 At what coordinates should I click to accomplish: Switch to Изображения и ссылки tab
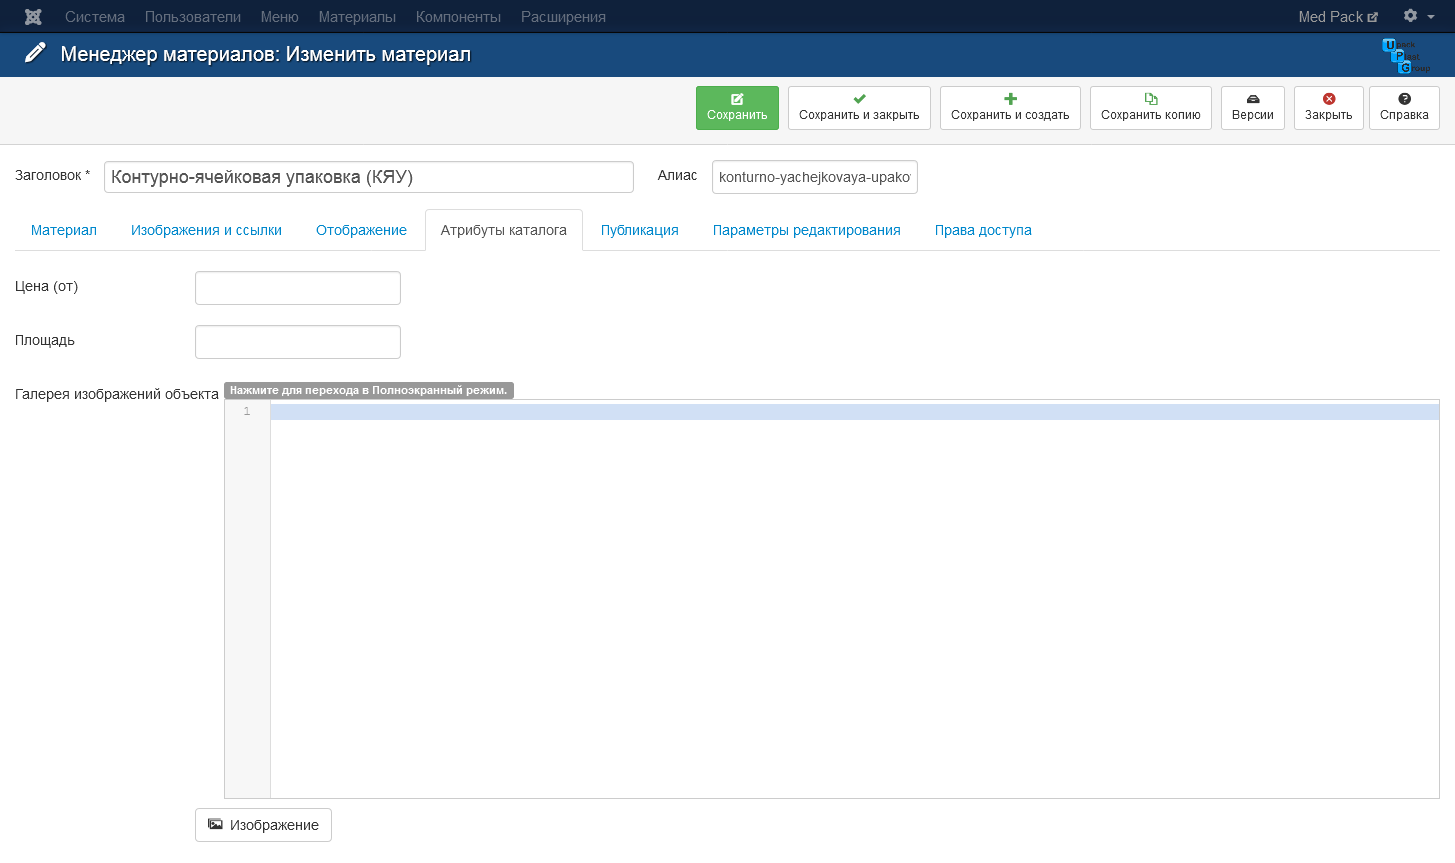click(x=206, y=230)
